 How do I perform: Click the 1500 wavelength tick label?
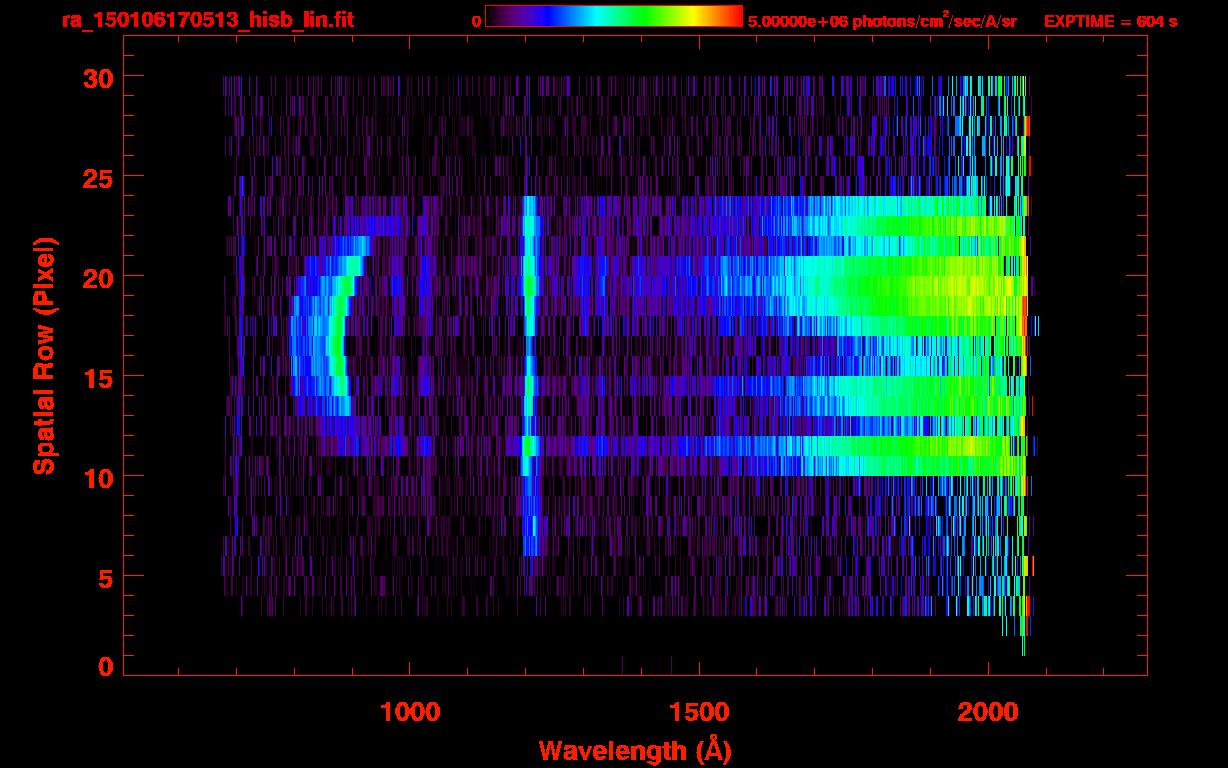(698, 712)
